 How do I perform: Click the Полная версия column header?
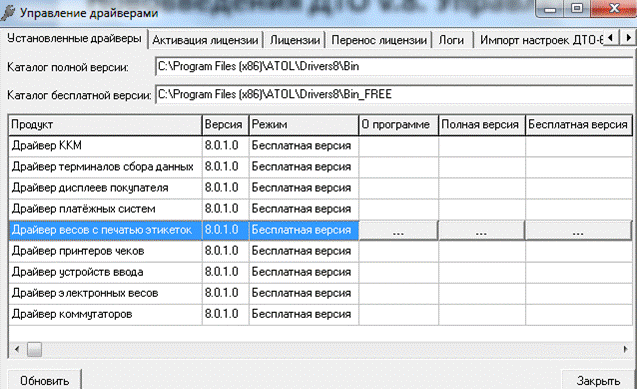pos(482,125)
